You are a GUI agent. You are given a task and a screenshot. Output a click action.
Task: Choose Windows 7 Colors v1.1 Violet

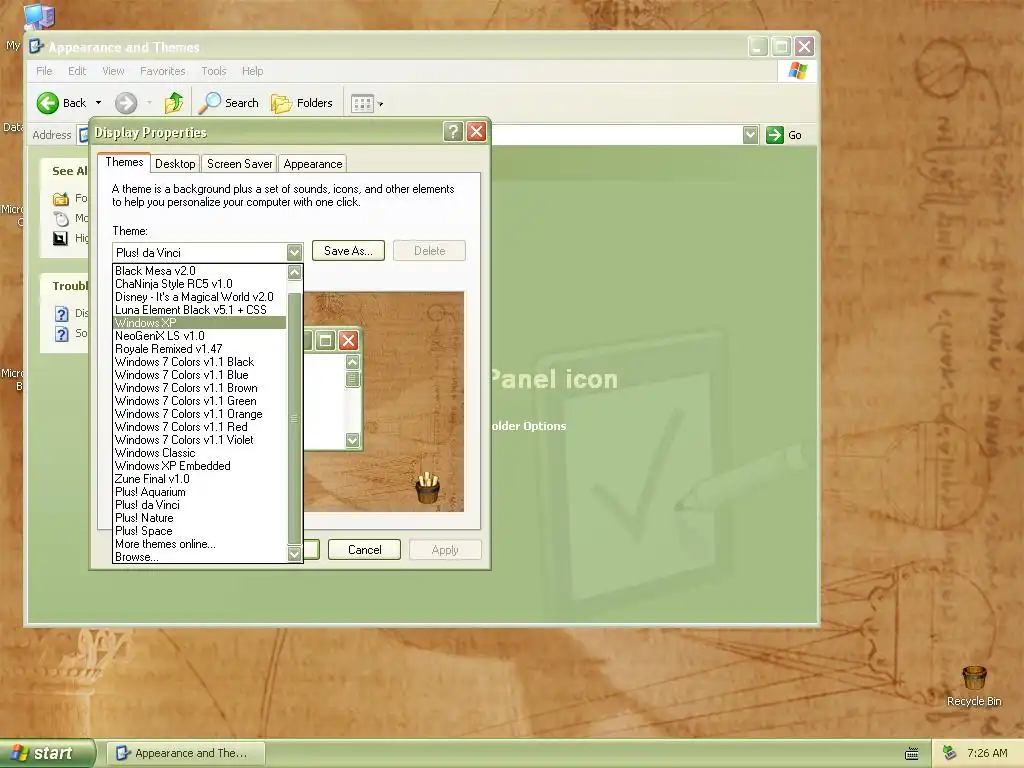pos(199,440)
